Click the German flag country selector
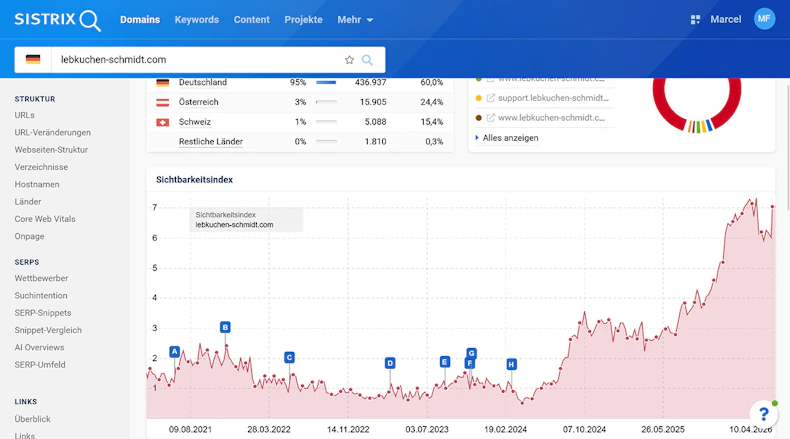Image resolution: width=790 pixels, height=439 pixels. pos(33,59)
